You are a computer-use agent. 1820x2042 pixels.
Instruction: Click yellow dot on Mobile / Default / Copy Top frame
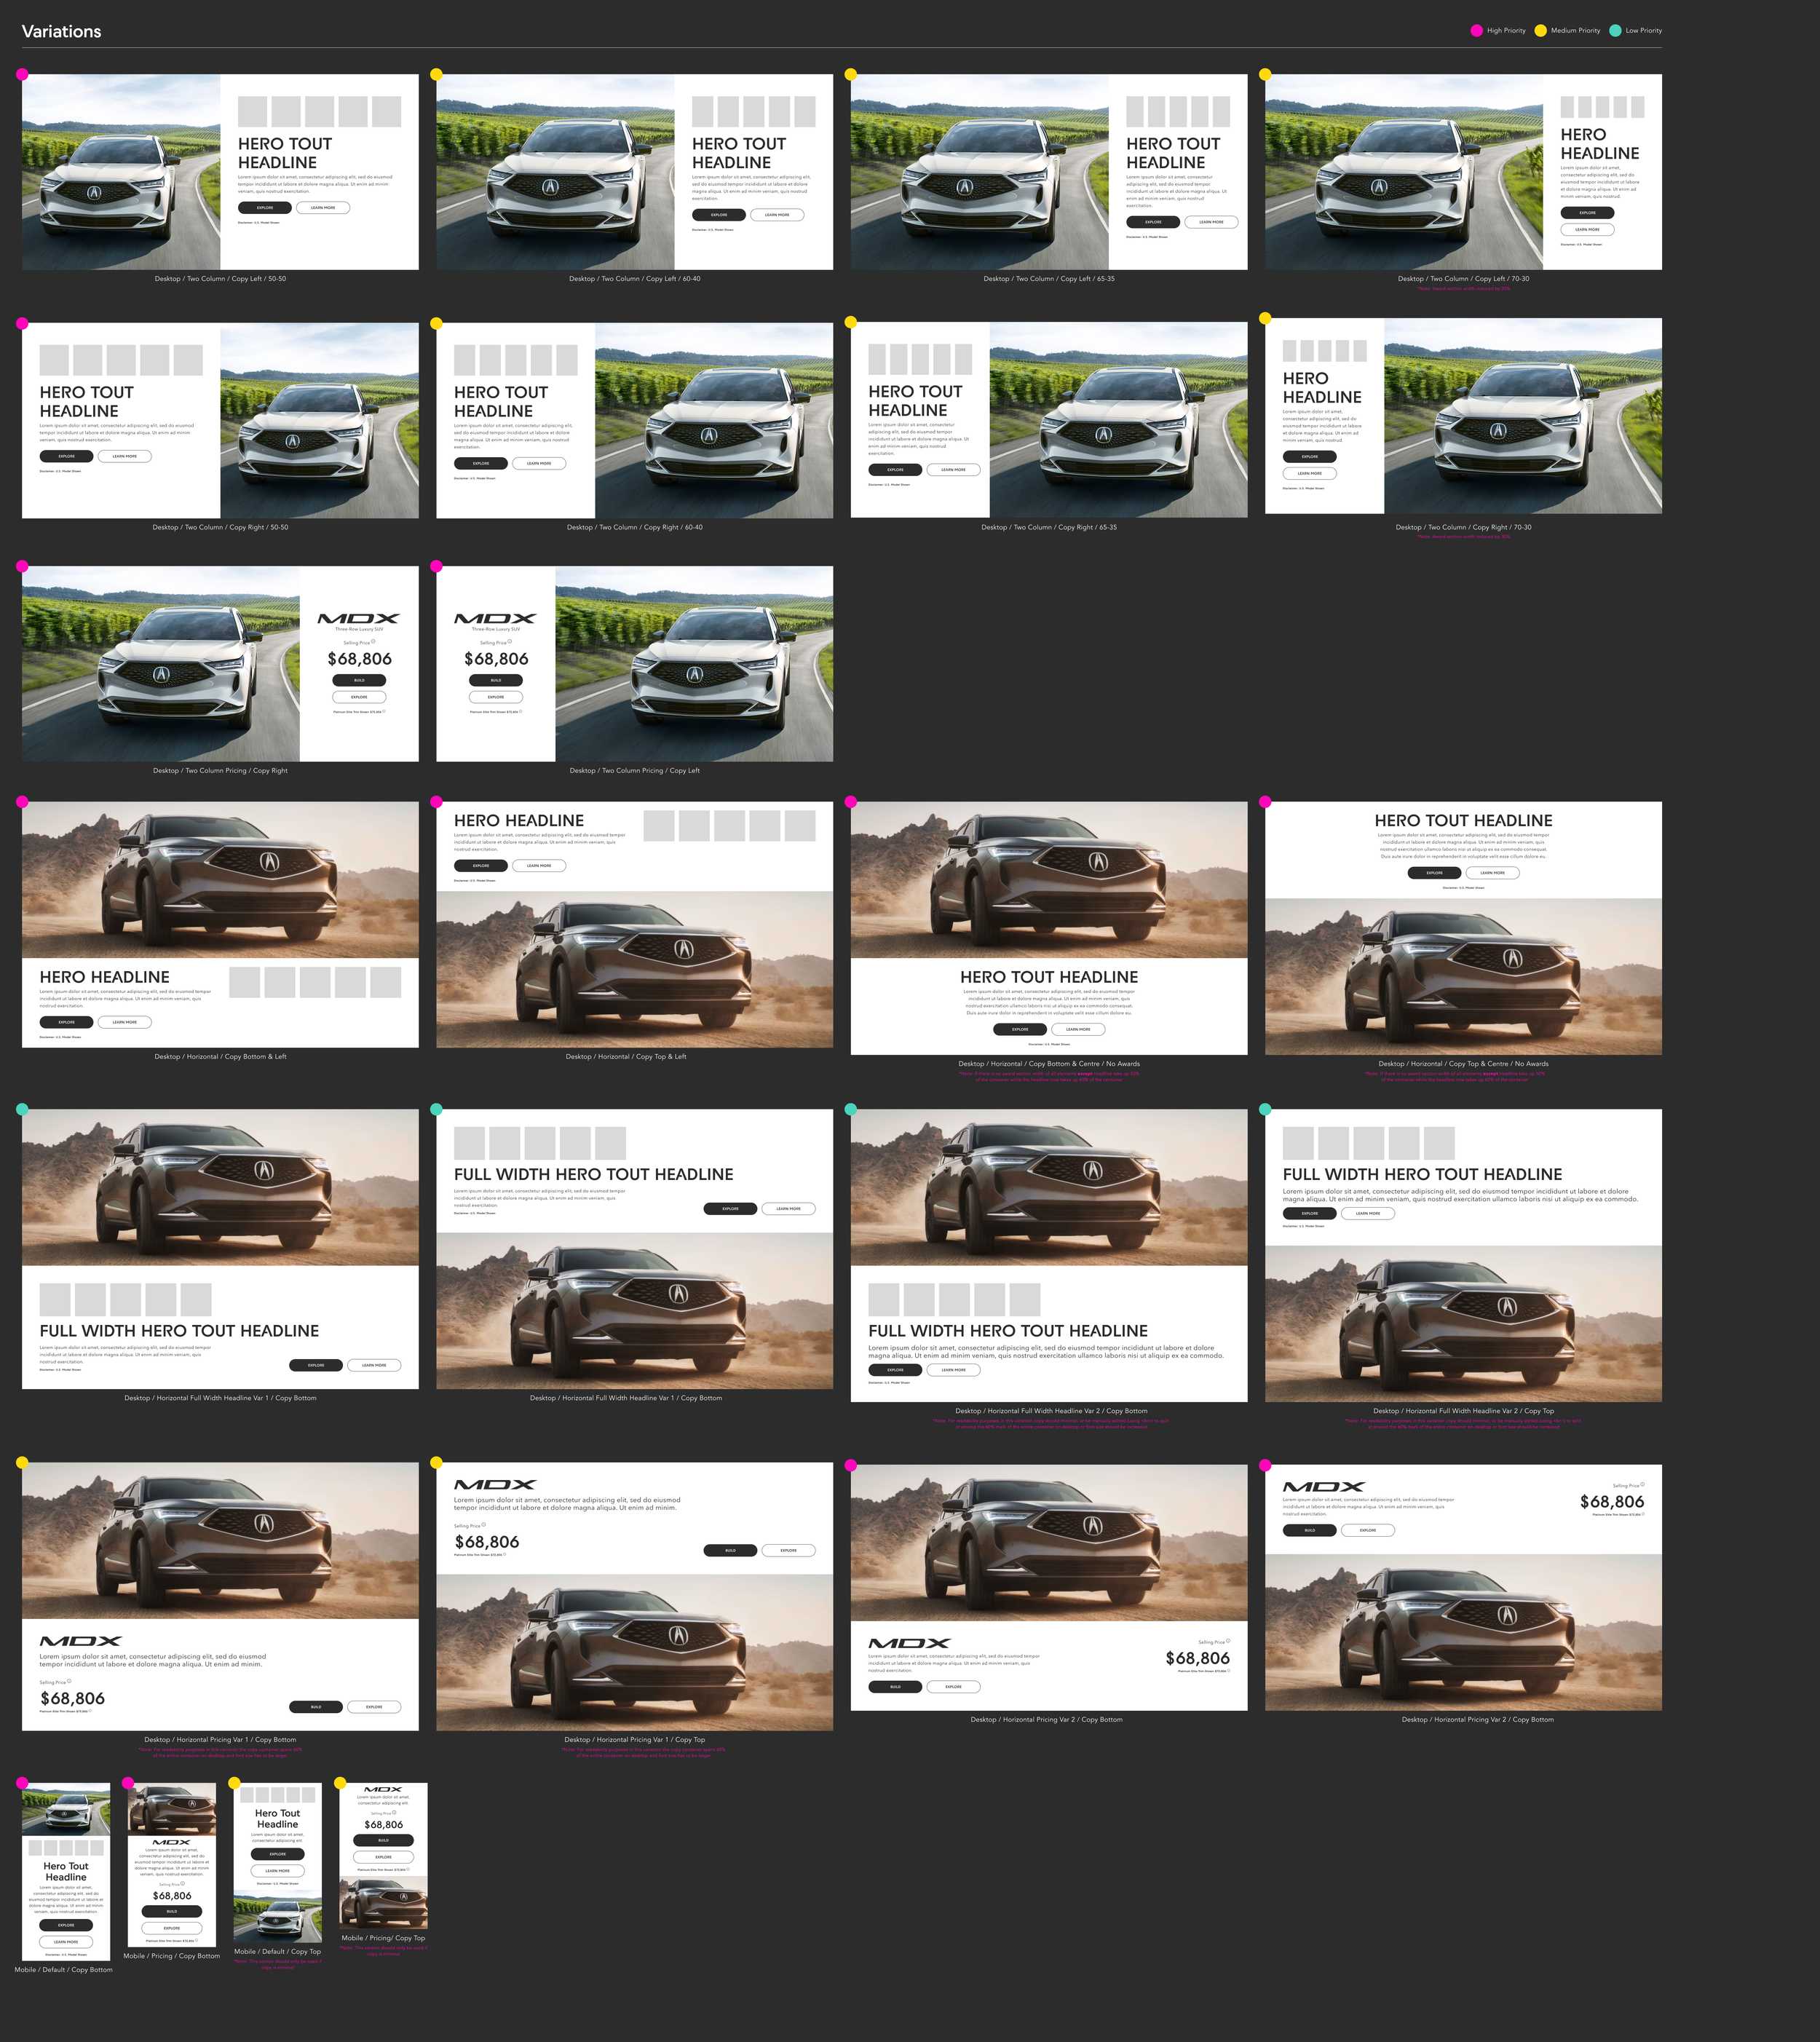(234, 1783)
